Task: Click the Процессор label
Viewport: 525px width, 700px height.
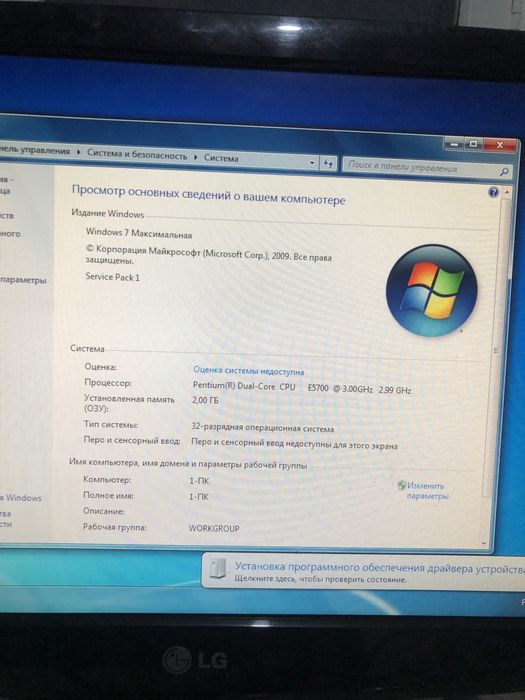Action: click(108, 383)
